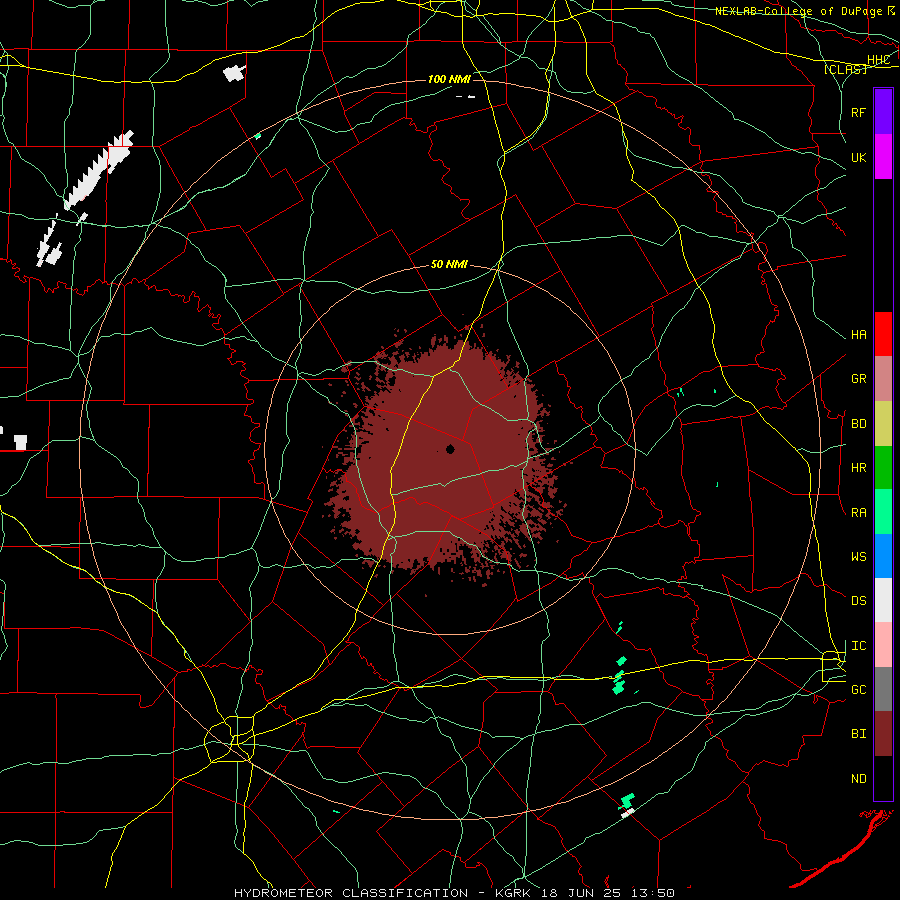
Task: Select the white DS legend swatch
Action: (883, 600)
